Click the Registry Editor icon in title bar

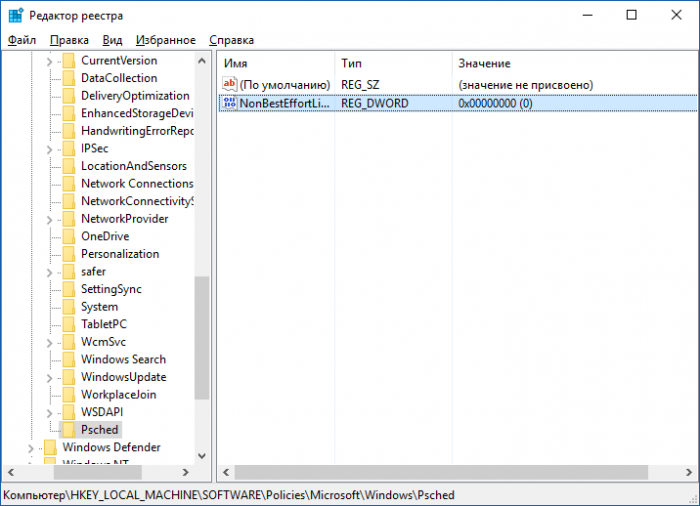(15, 15)
